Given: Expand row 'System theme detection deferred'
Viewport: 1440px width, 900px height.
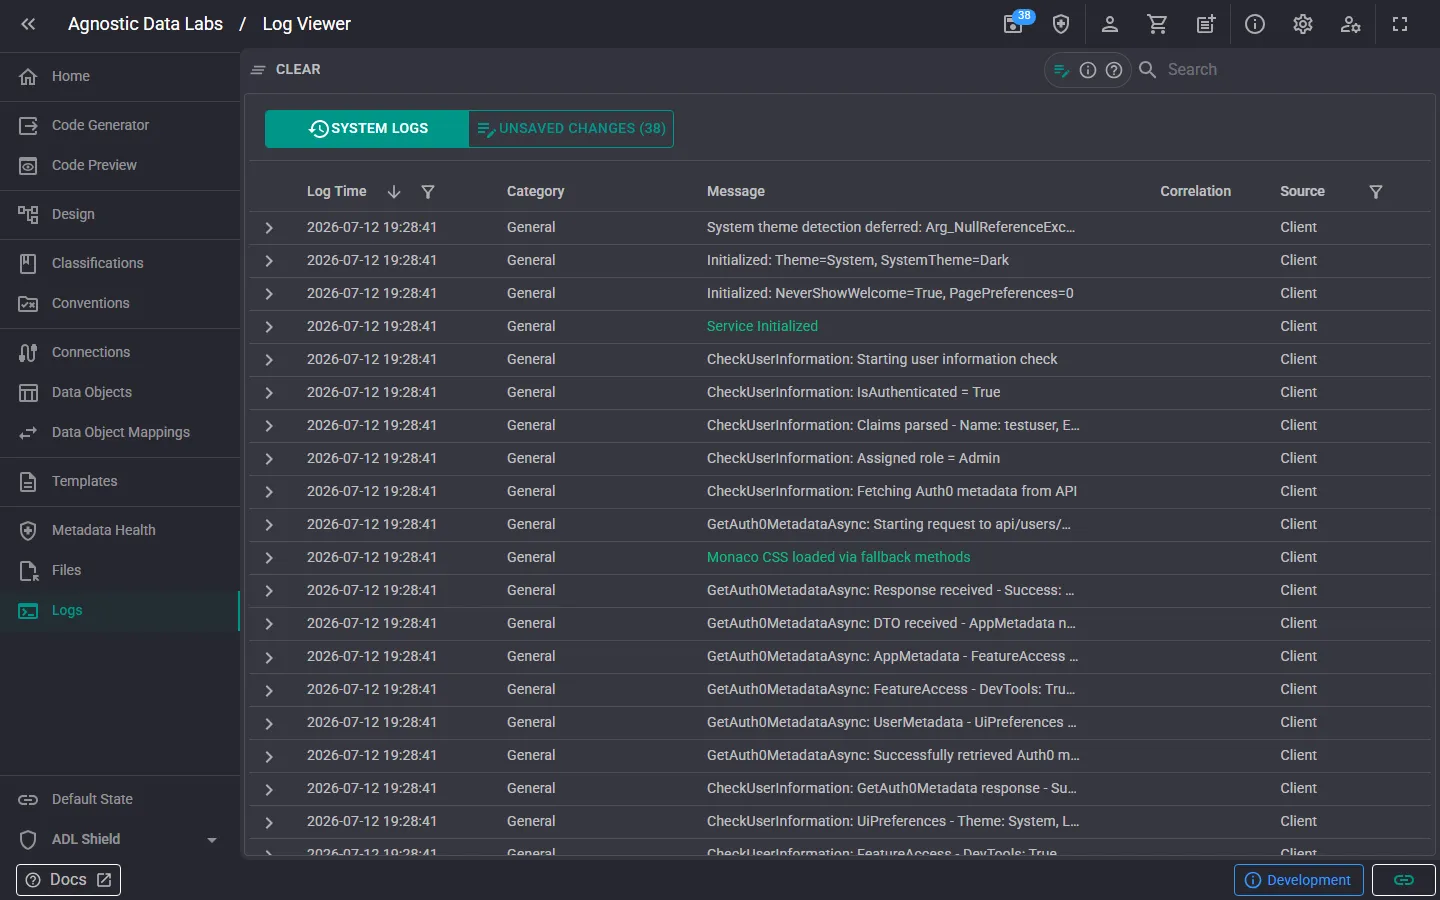Looking at the screenshot, I should click(269, 228).
